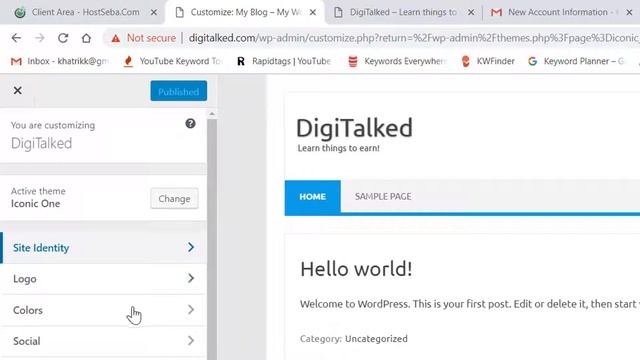The image size is (640, 360).
Task: Click 'You are customizing' label
Action: 53,125
